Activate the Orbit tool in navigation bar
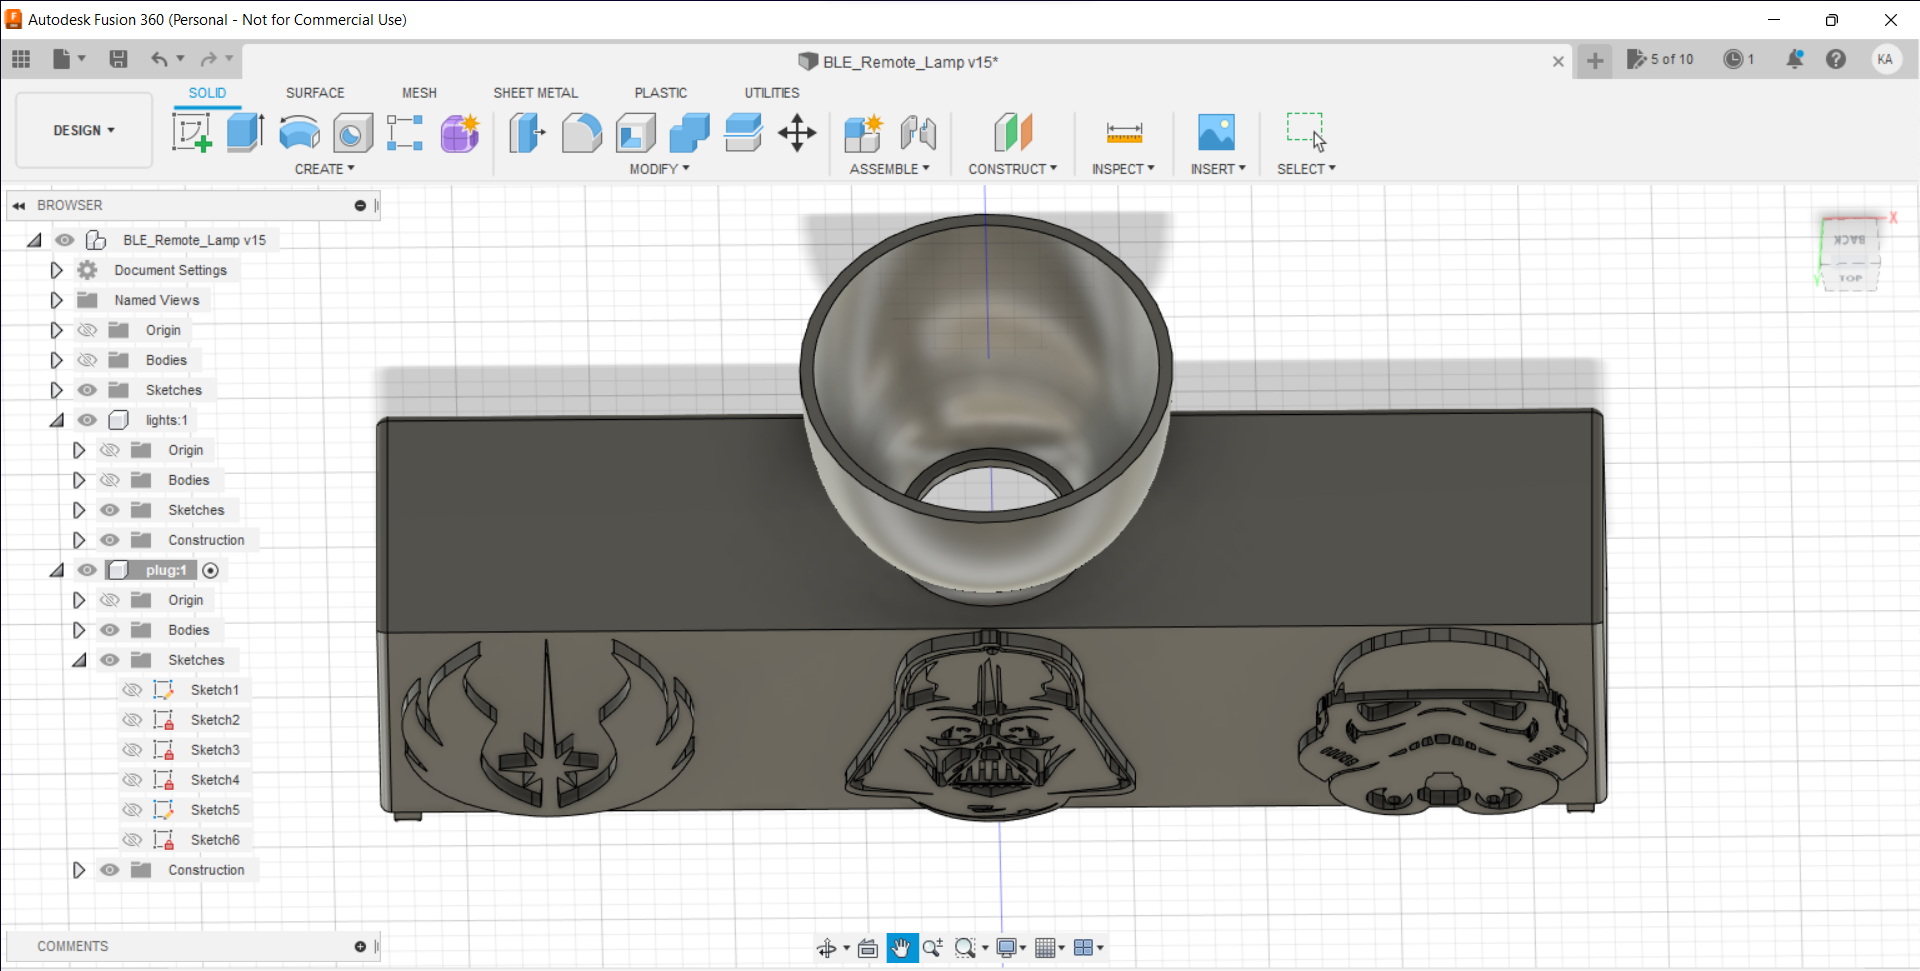Screen dimensions: 1920x971 828,947
